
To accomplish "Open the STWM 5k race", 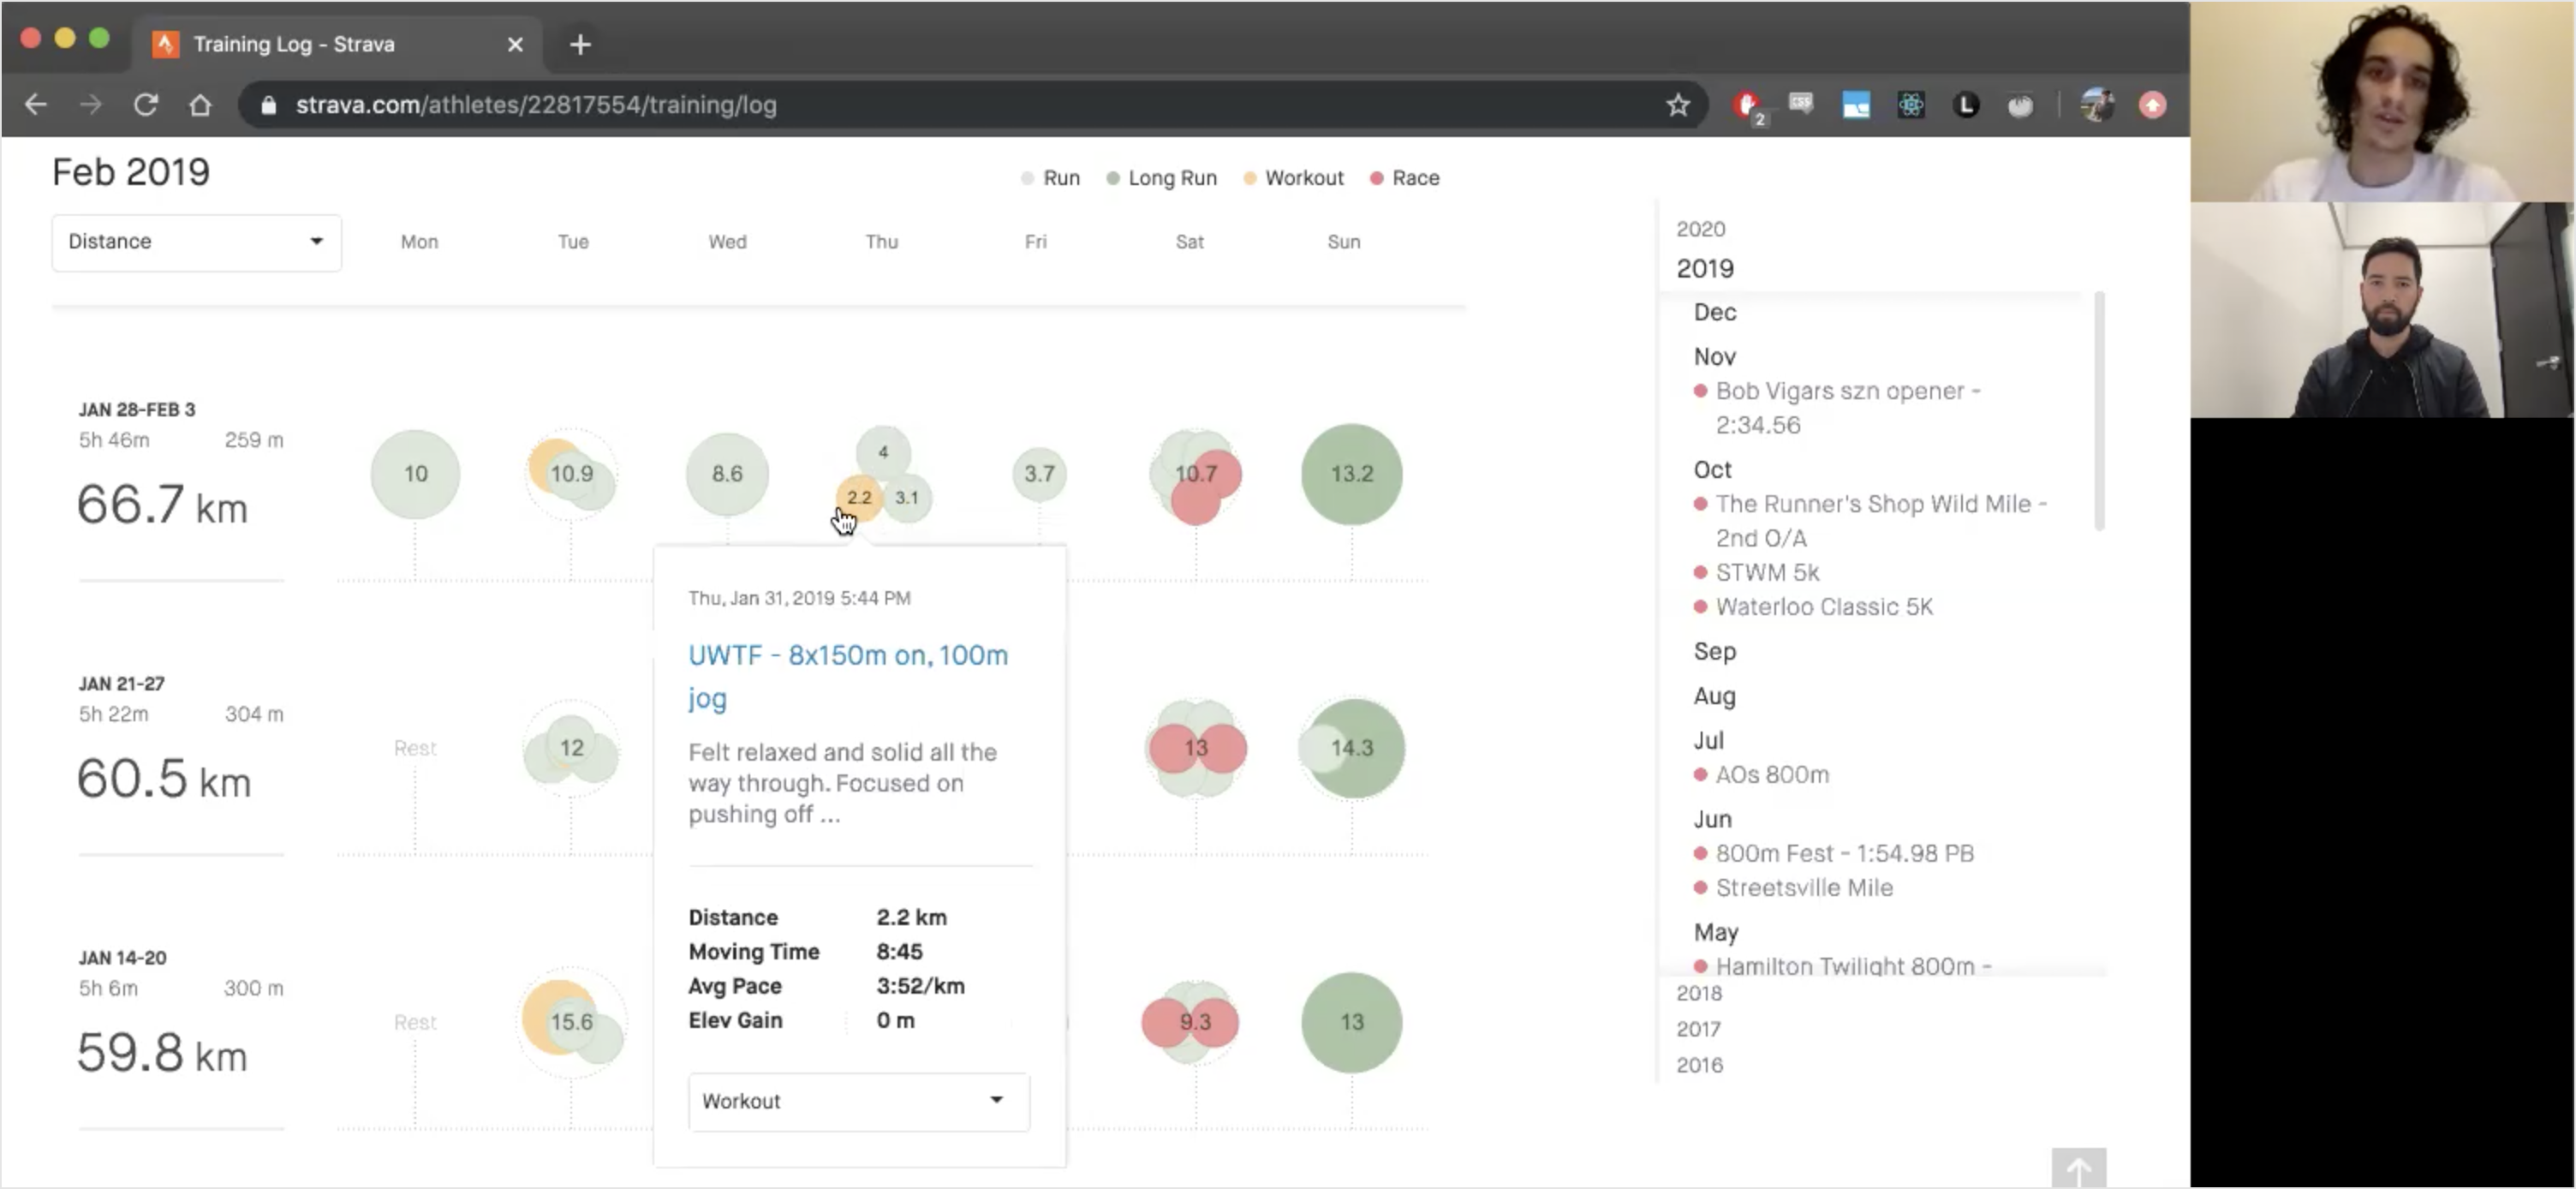I will click(1768, 573).
